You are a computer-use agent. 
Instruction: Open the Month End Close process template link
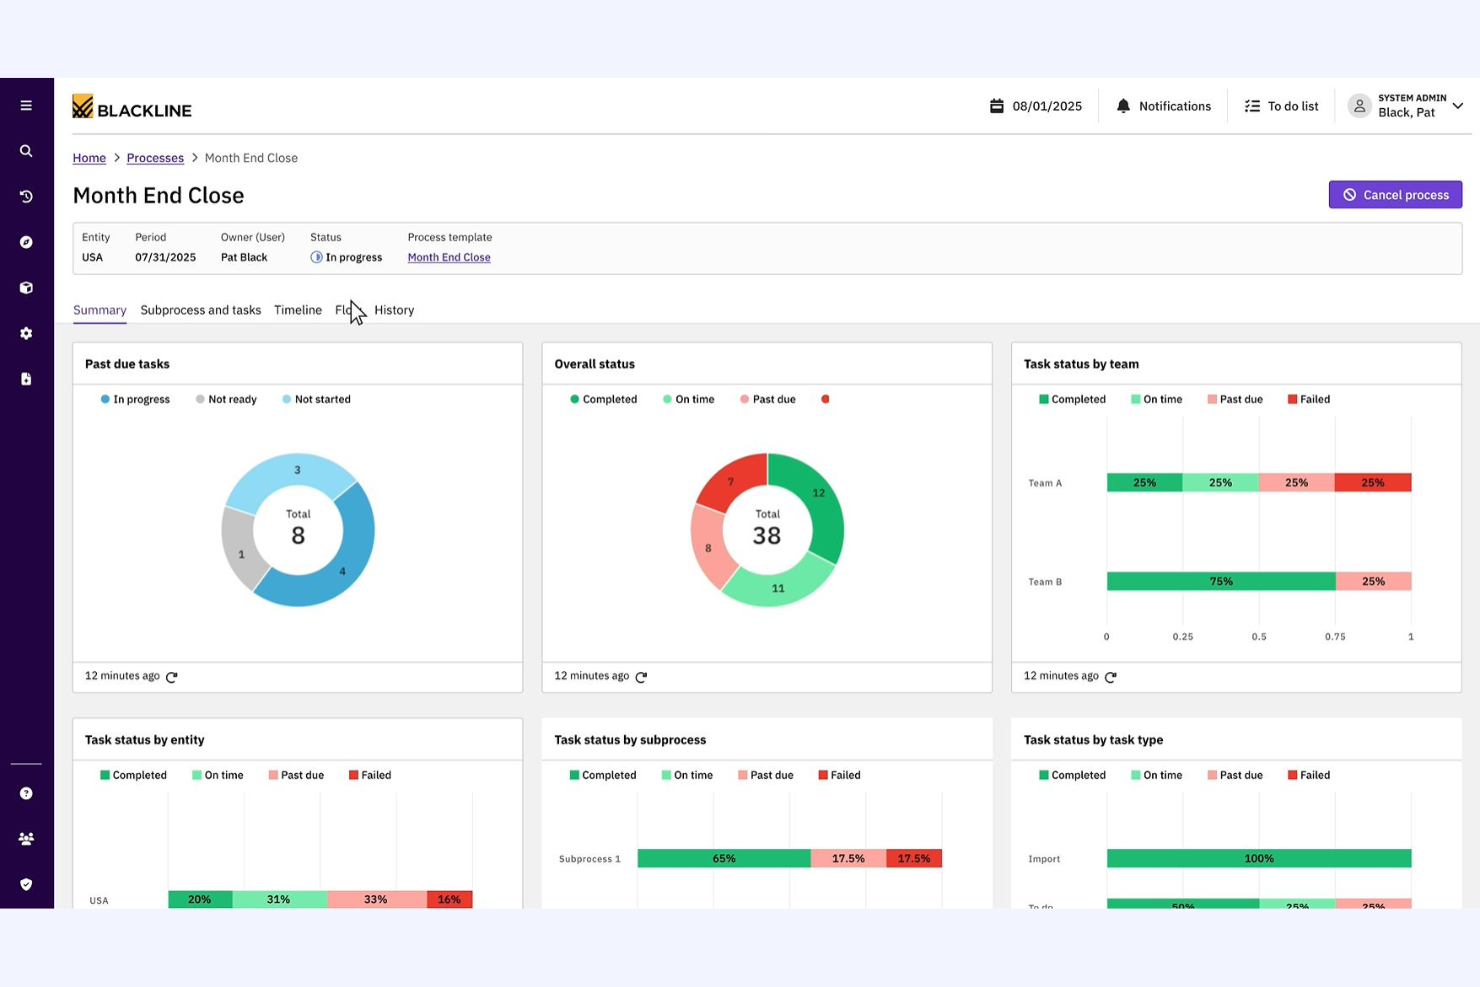click(448, 257)
